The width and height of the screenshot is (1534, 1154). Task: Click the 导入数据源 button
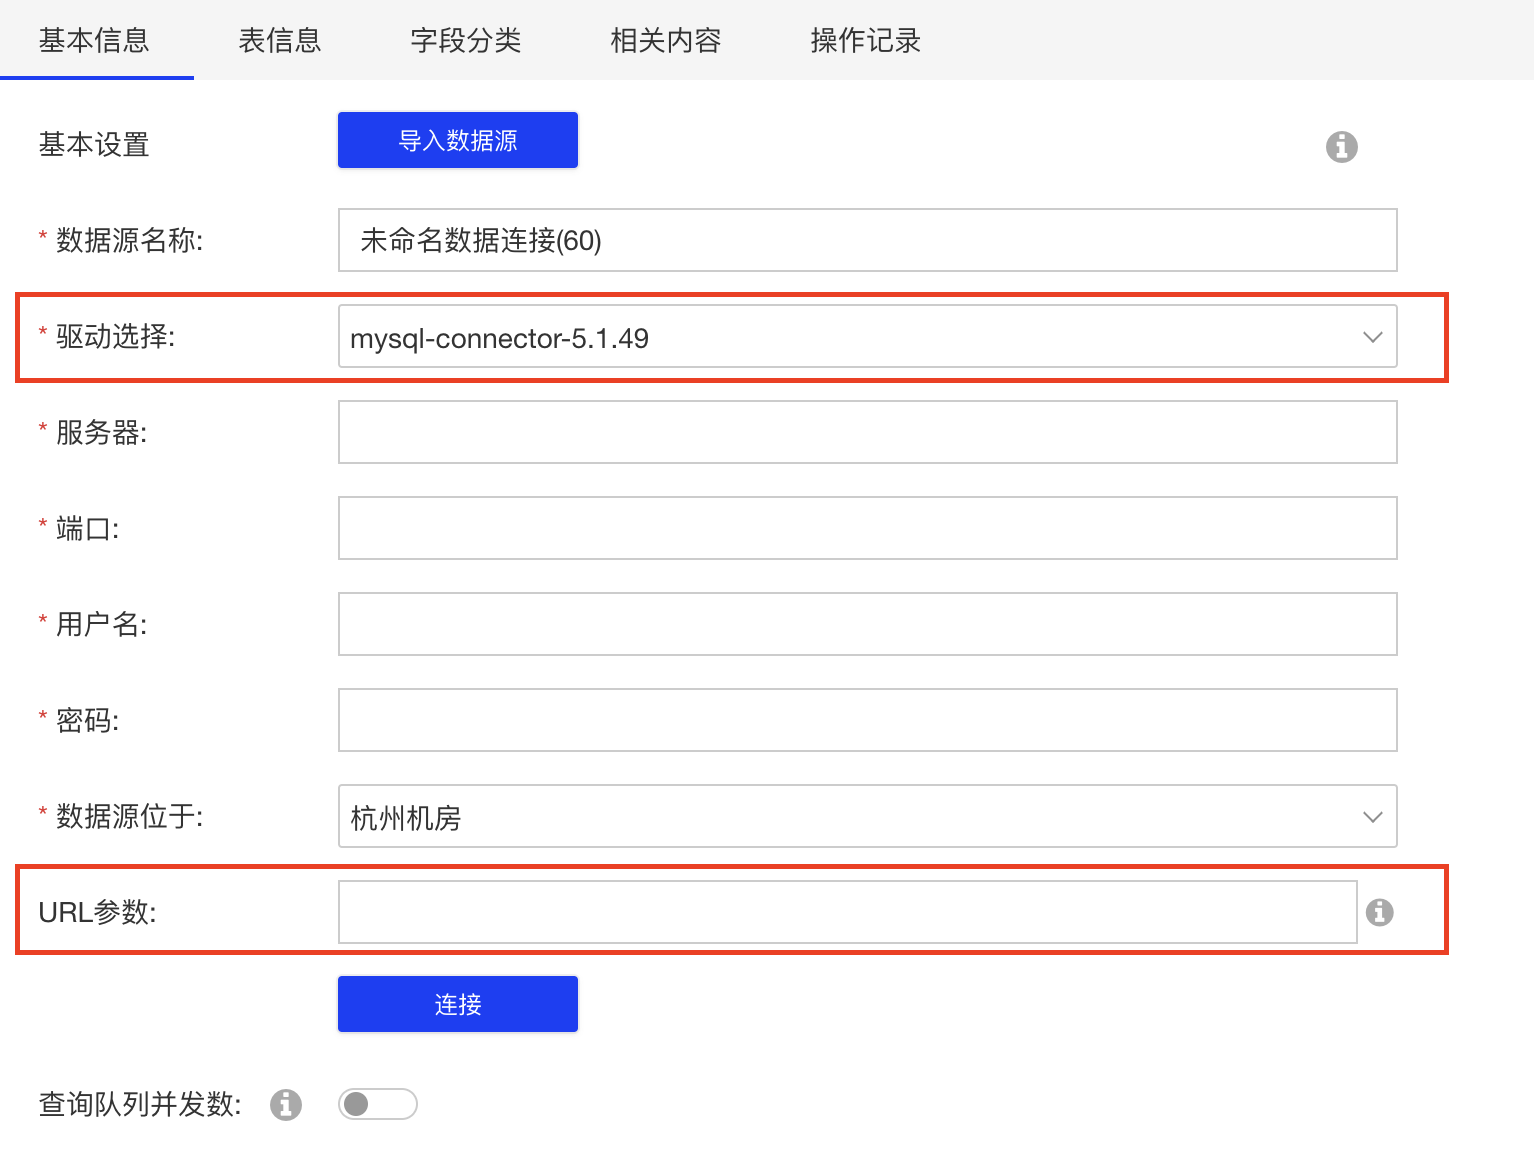(457, 140)
